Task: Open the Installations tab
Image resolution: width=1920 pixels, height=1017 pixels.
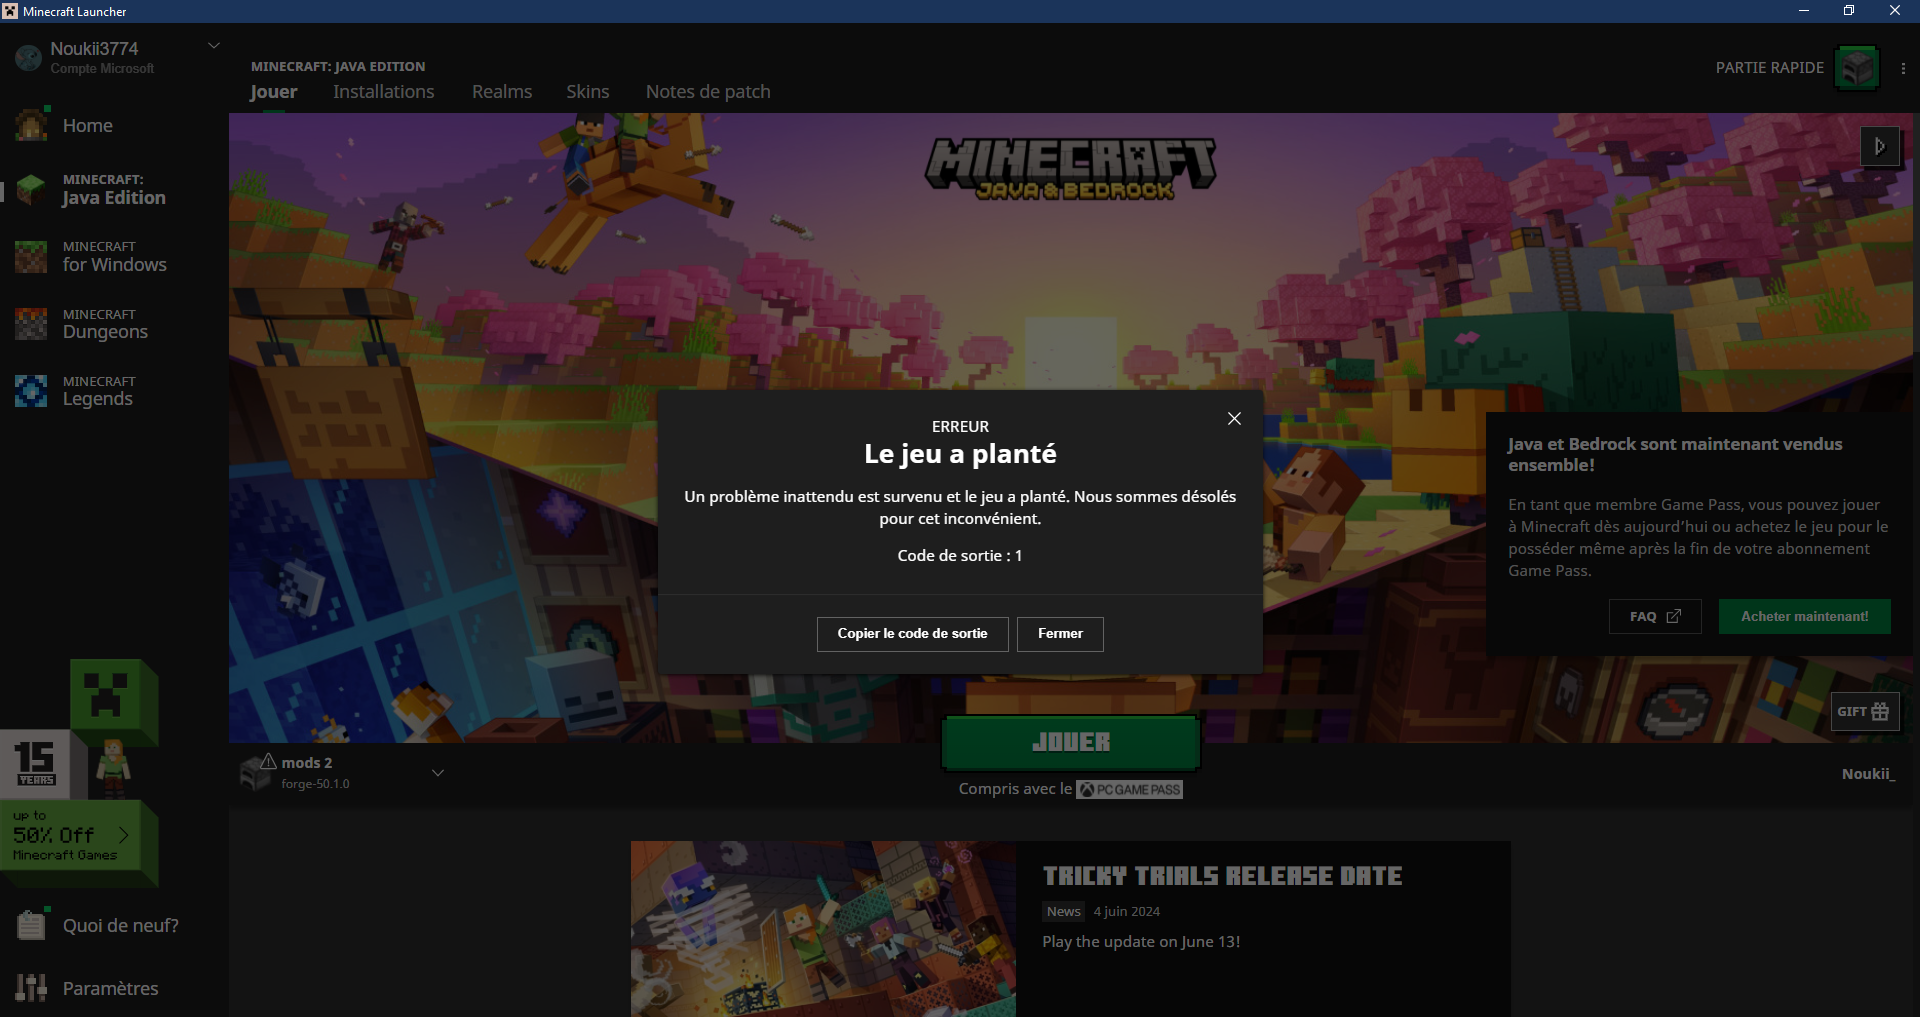Action: point(384,92)
